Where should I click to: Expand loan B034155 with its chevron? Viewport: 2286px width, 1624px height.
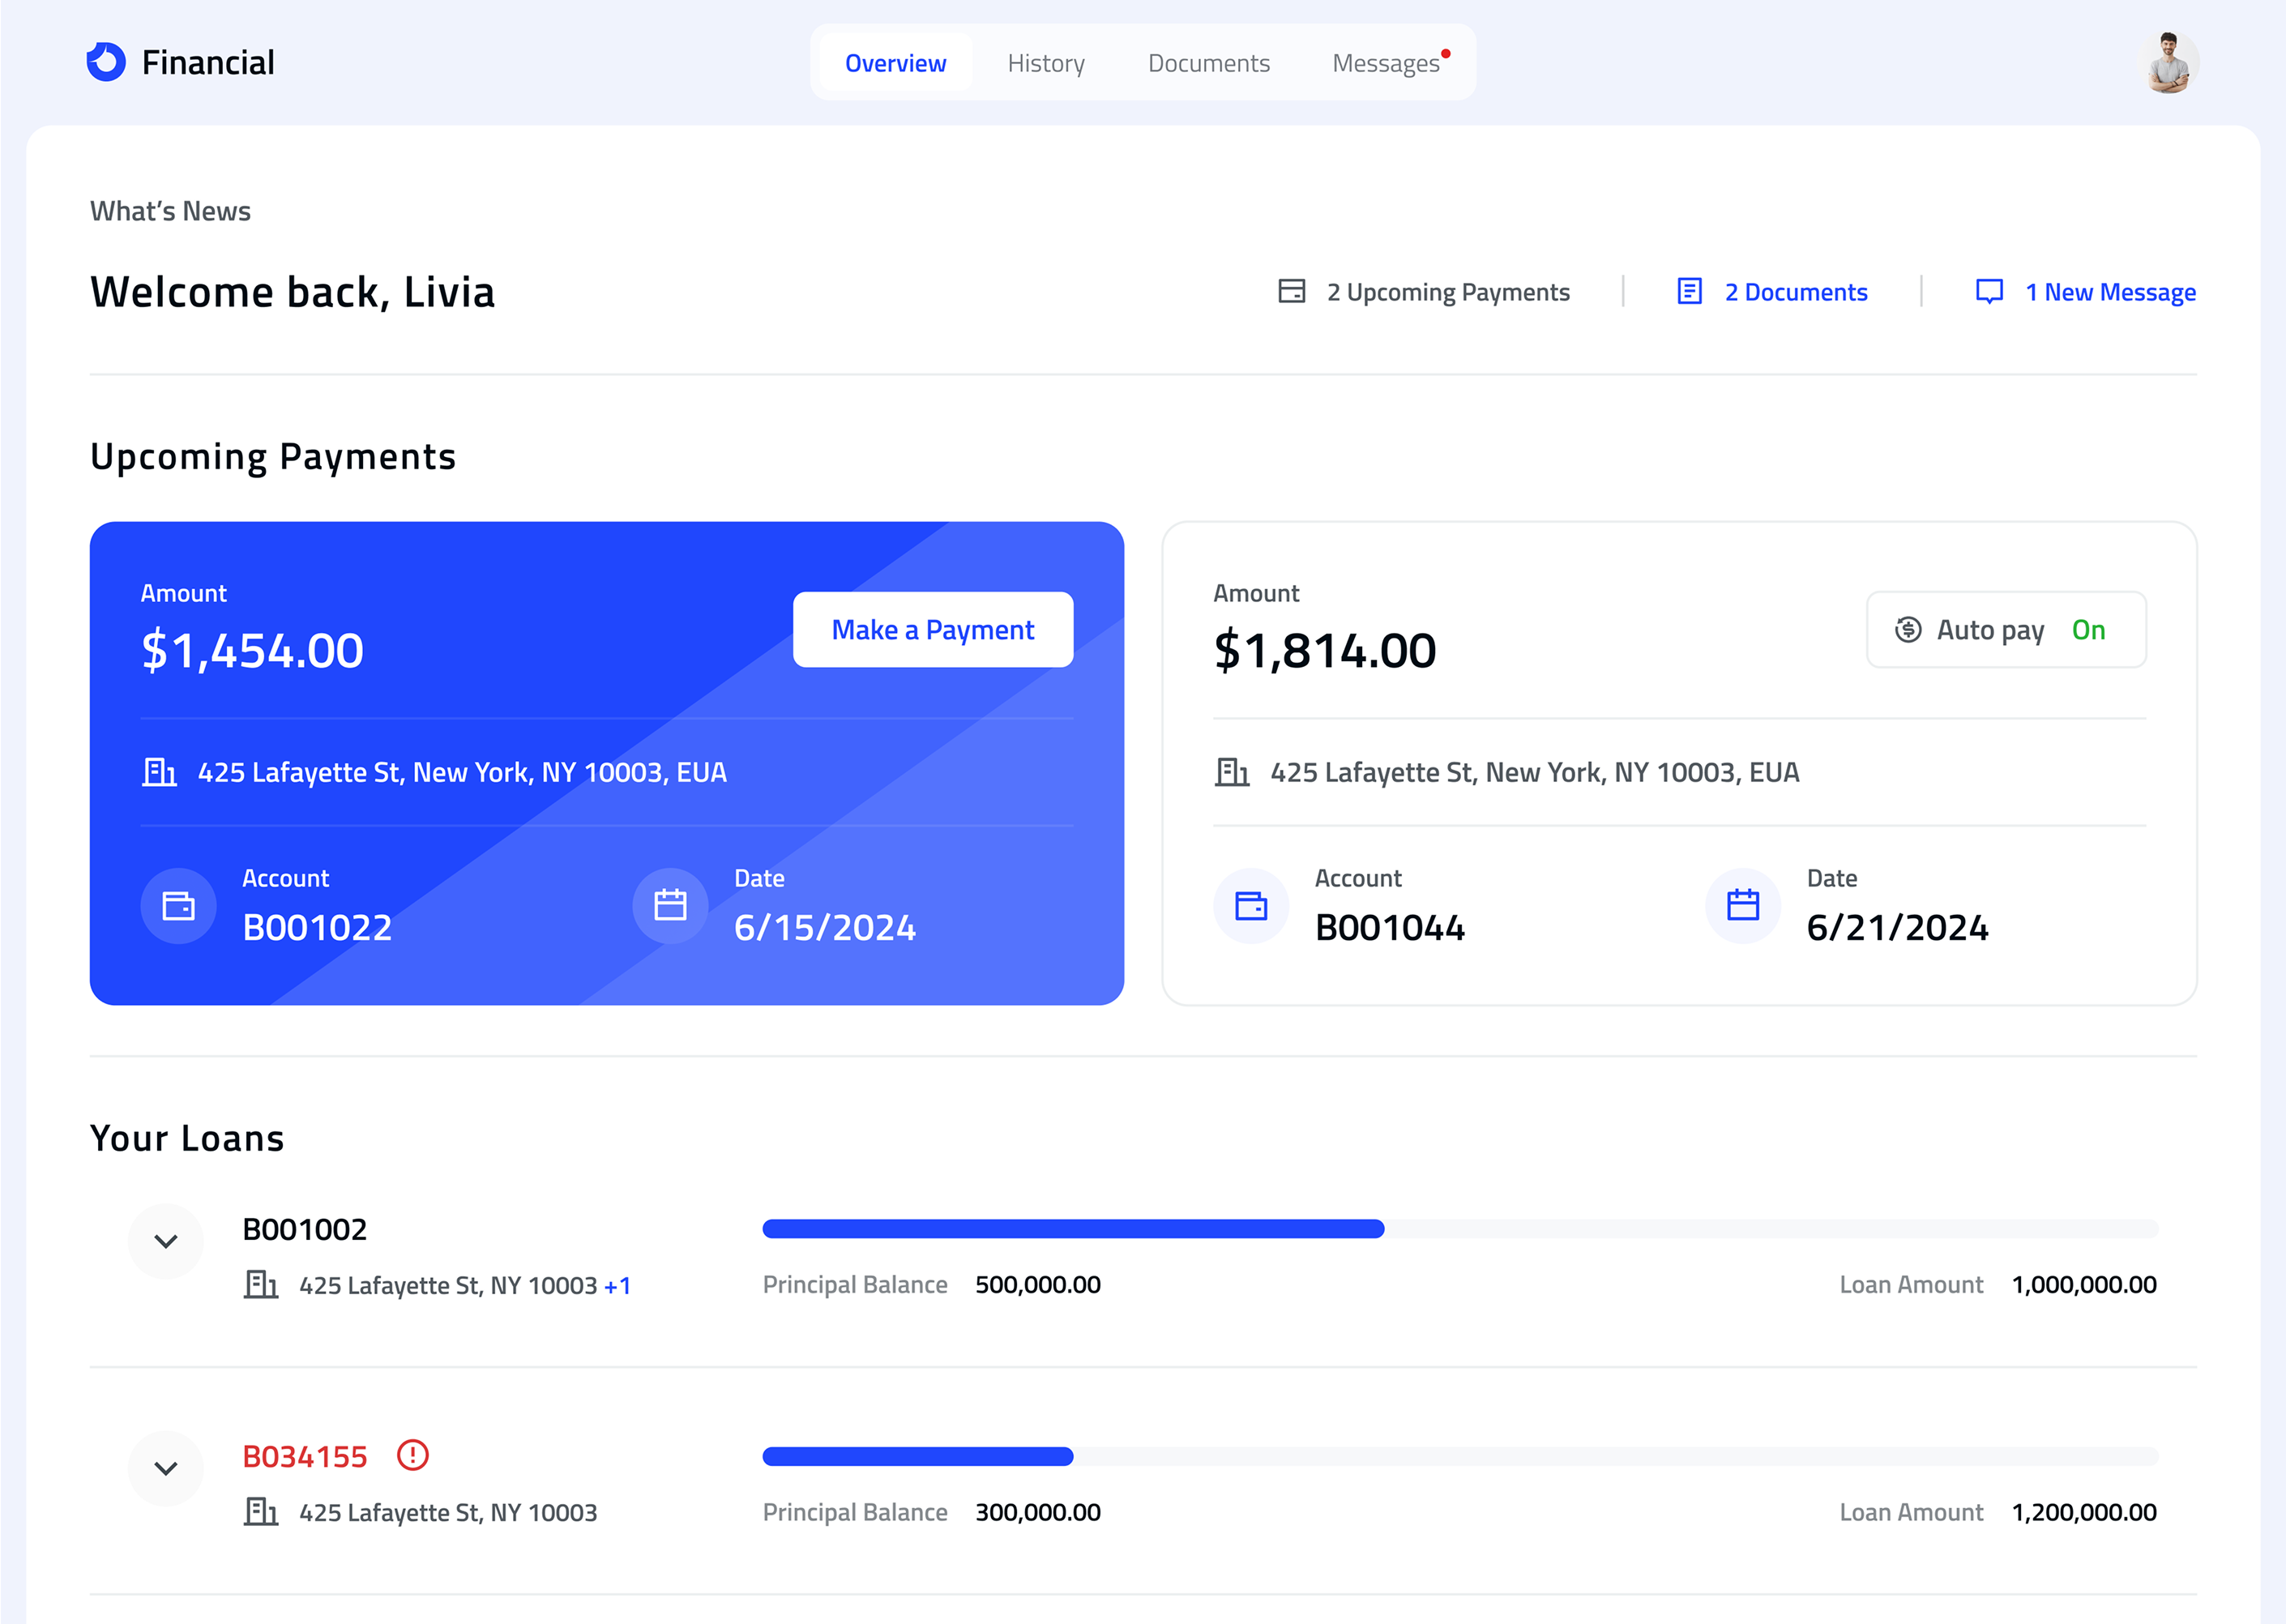[166, 1468]
